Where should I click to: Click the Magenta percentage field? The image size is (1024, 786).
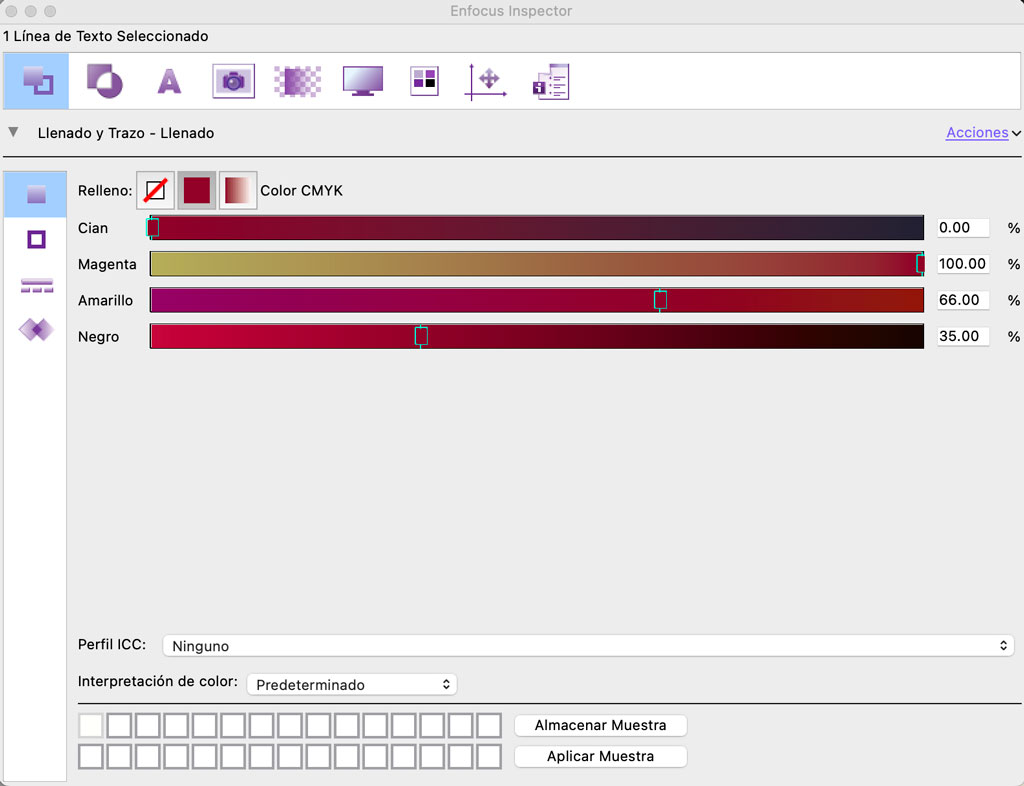963,264
